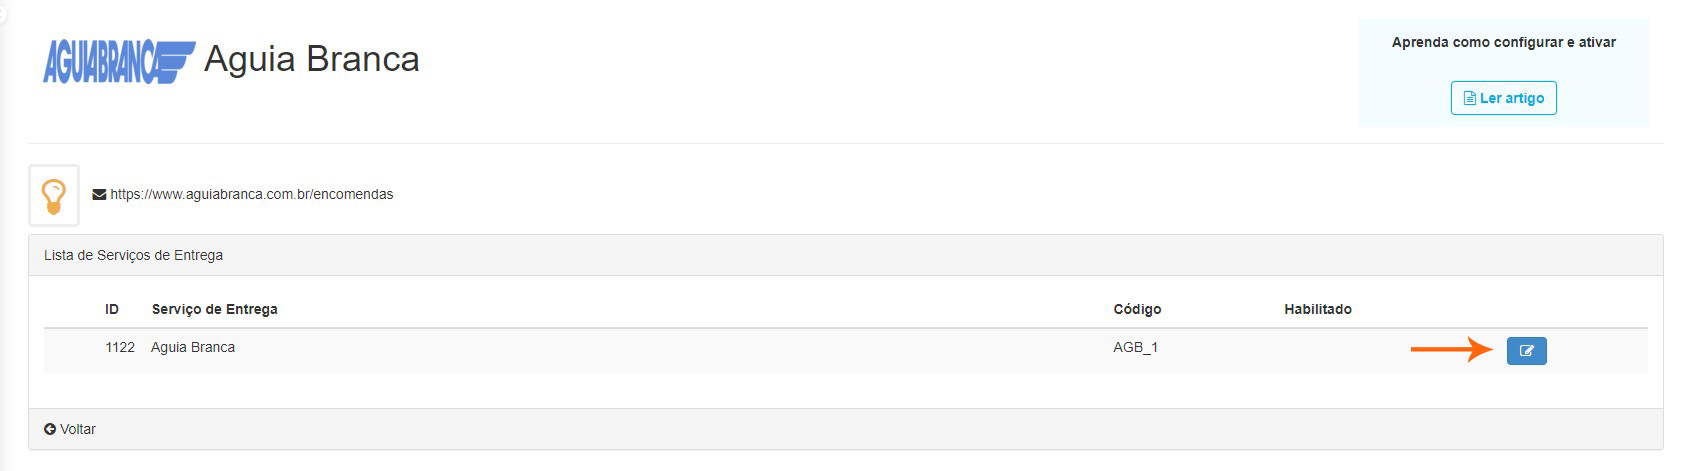Click the Aguia Branca company logo
The width and height of the screenshot is (1693, 471).
118,61
